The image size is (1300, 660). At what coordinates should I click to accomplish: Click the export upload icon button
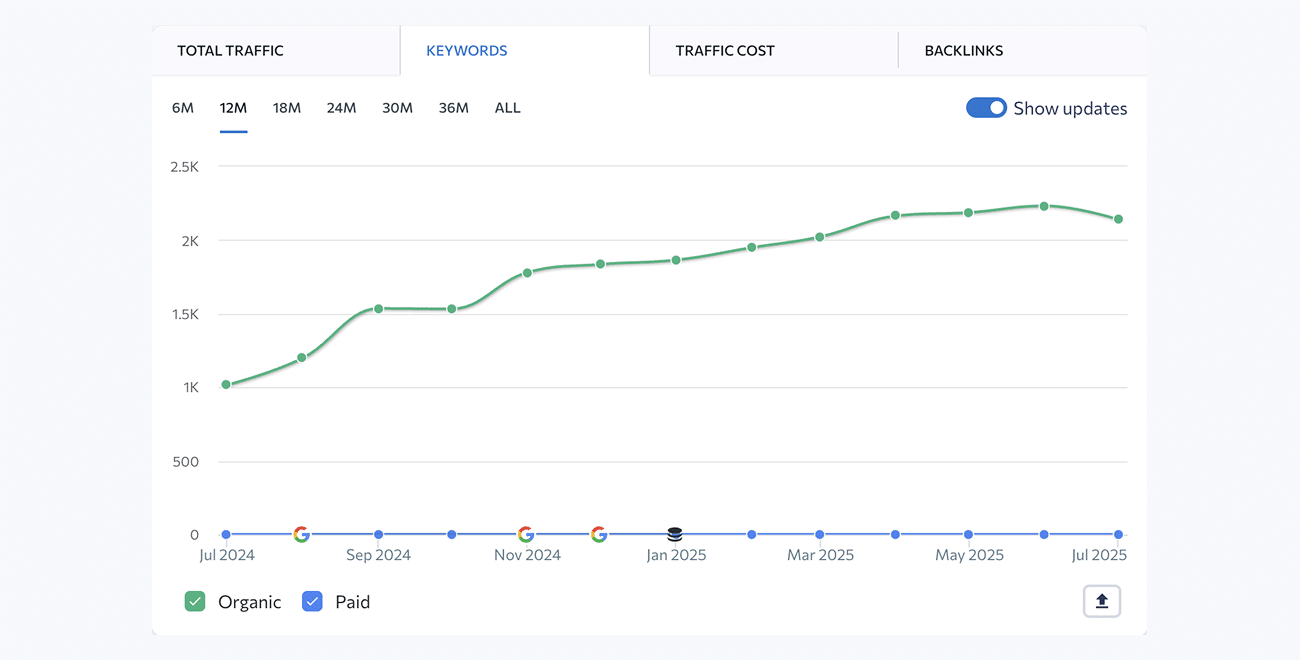(x=1102, y=601)
